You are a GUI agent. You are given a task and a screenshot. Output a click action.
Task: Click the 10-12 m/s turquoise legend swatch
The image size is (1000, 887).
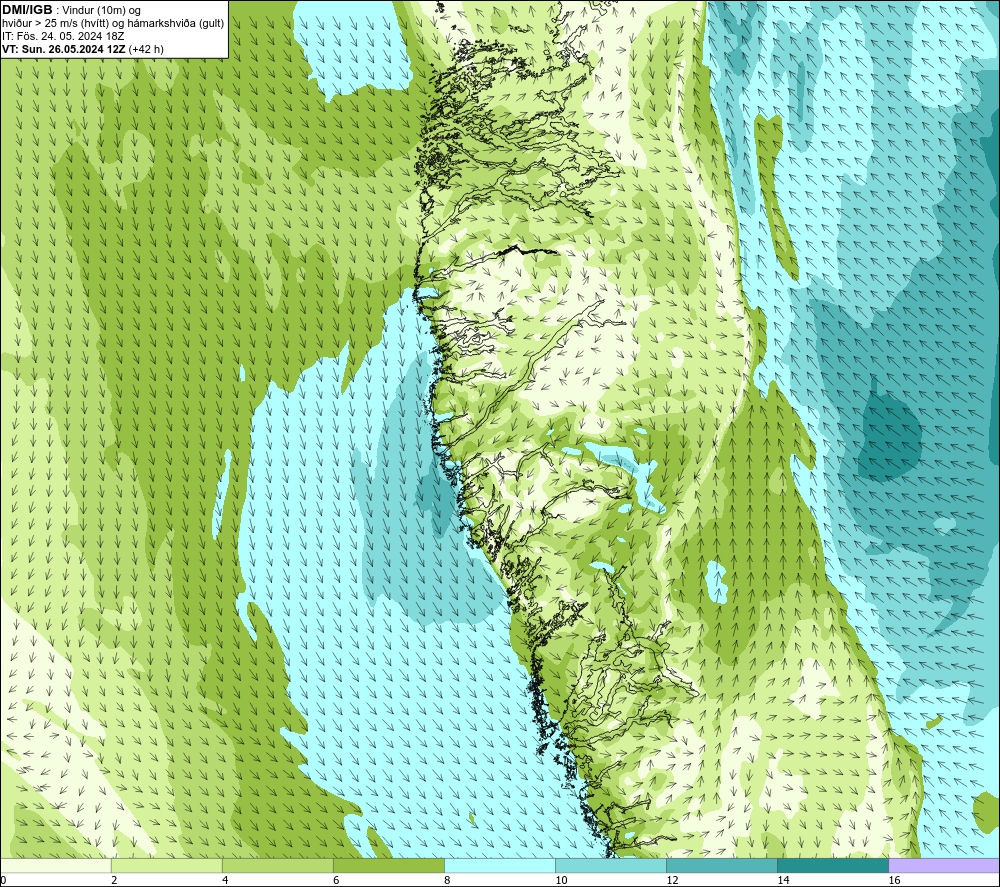610,865
